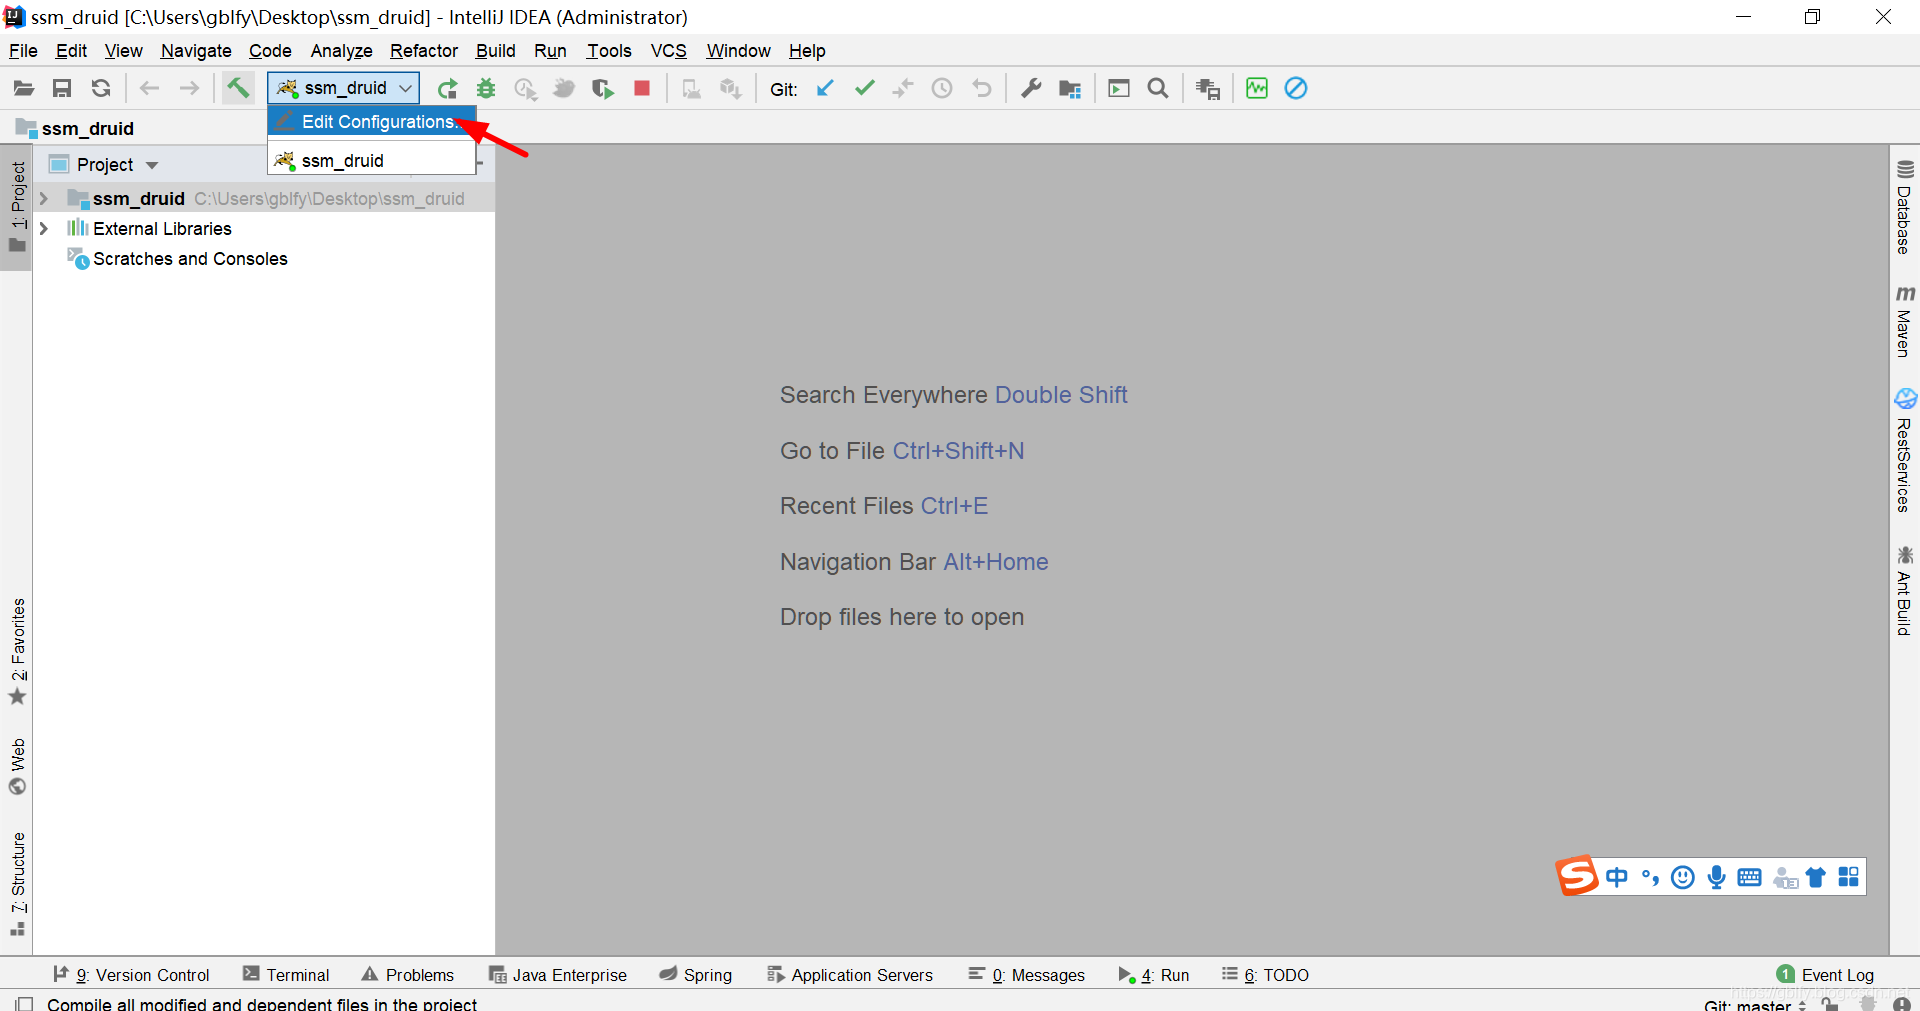Click the Sogou emoji face icon

coord(1683,877)
